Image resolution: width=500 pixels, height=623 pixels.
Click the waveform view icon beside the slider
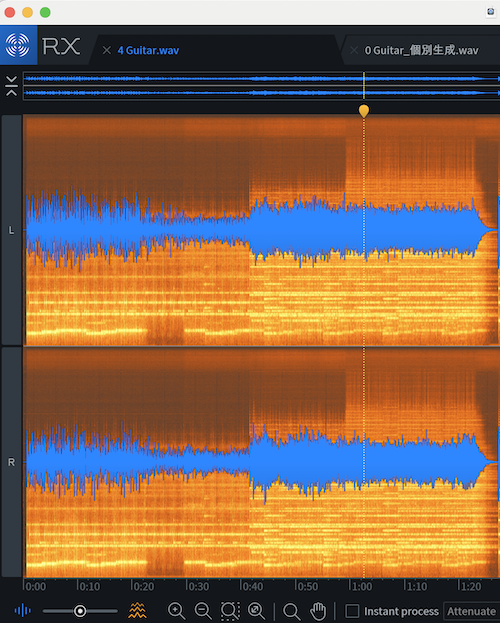23,610
